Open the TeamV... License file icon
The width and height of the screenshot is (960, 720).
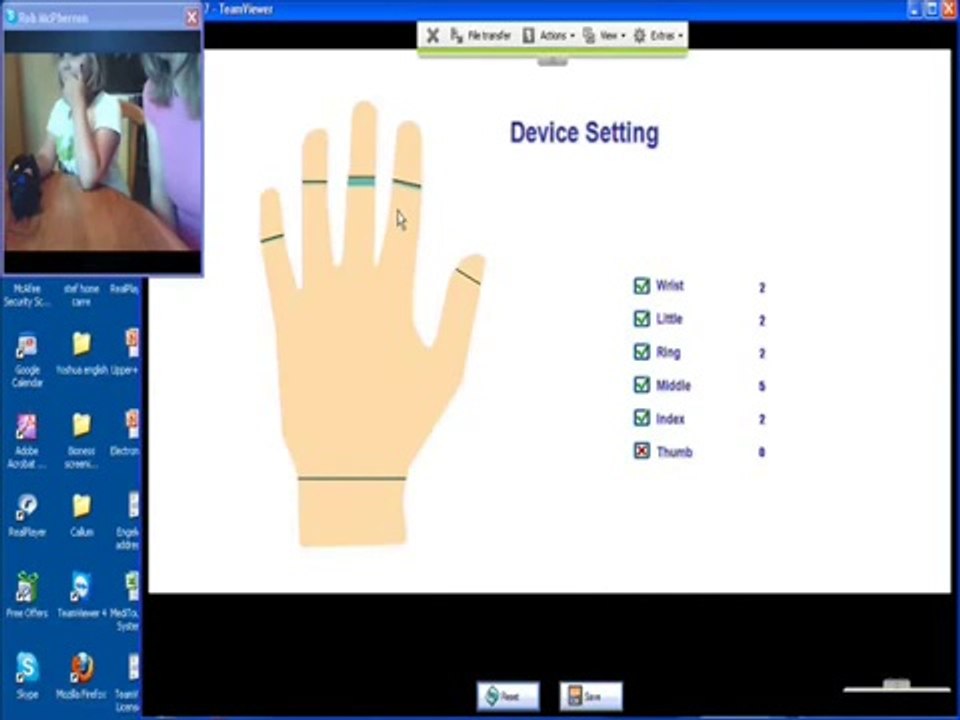click(x=127, y=683)
